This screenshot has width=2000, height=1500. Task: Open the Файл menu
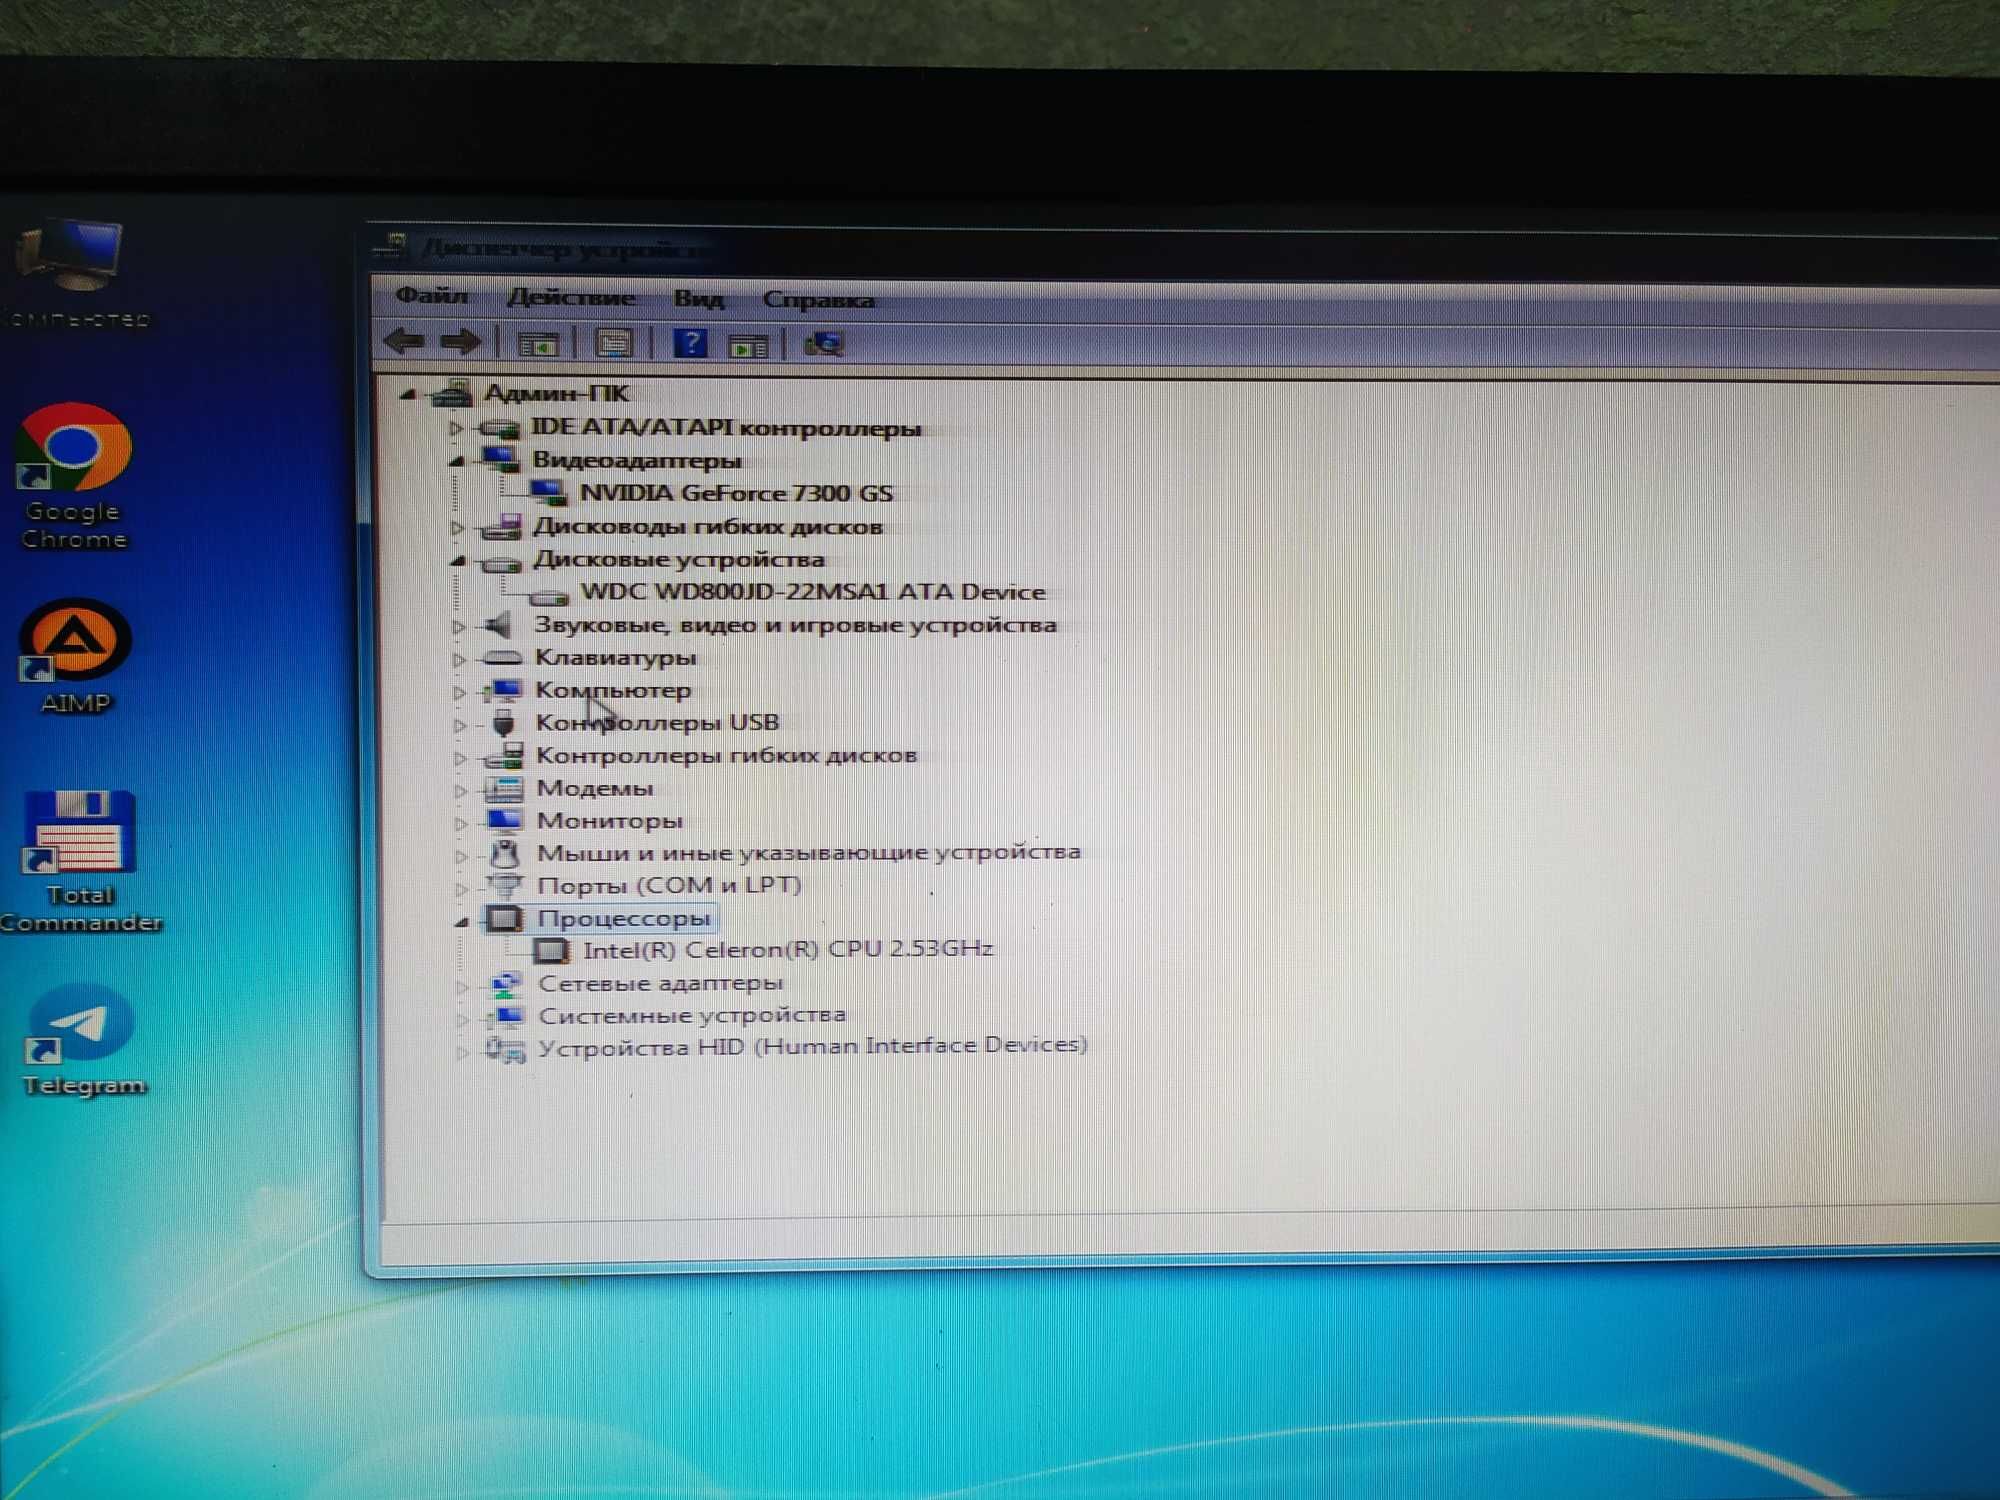pos(432,295)
